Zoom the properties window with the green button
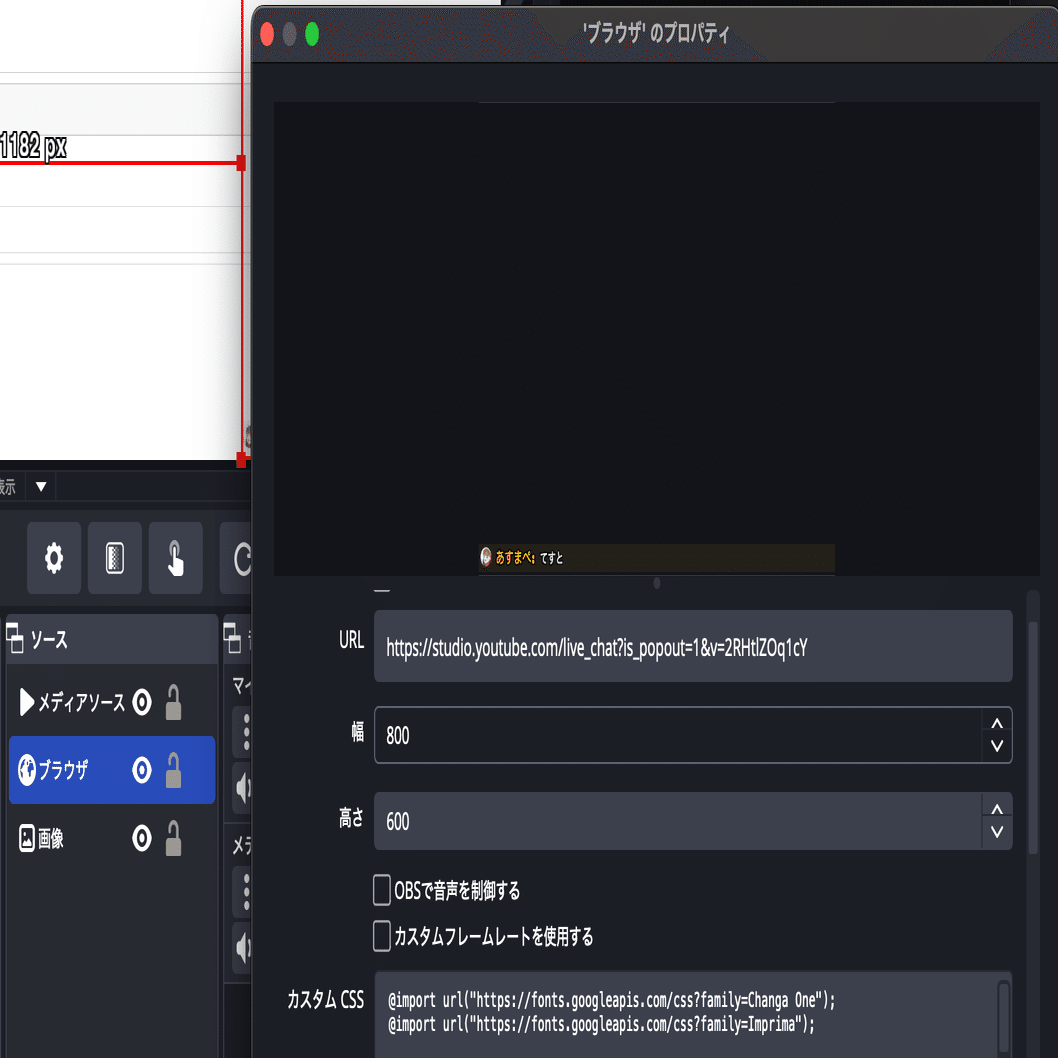This screenshot has height=1058, width=1058. coord(312,34)
